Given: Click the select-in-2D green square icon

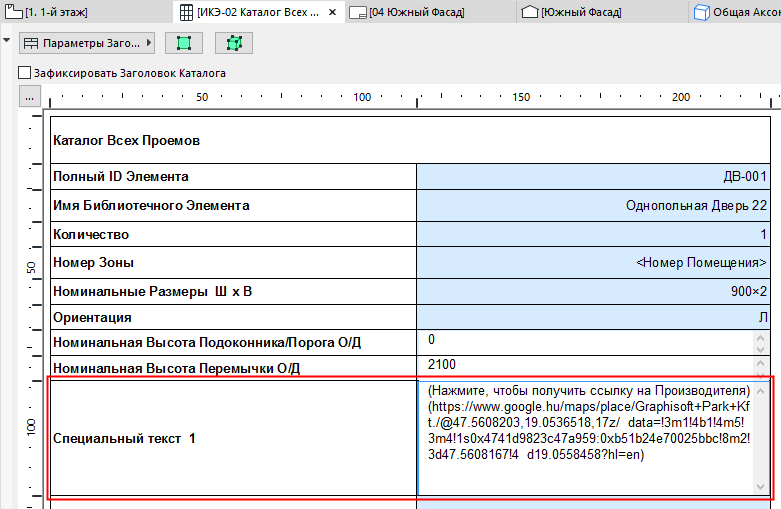Looking at the screenshot, I should tap(184, 43).
